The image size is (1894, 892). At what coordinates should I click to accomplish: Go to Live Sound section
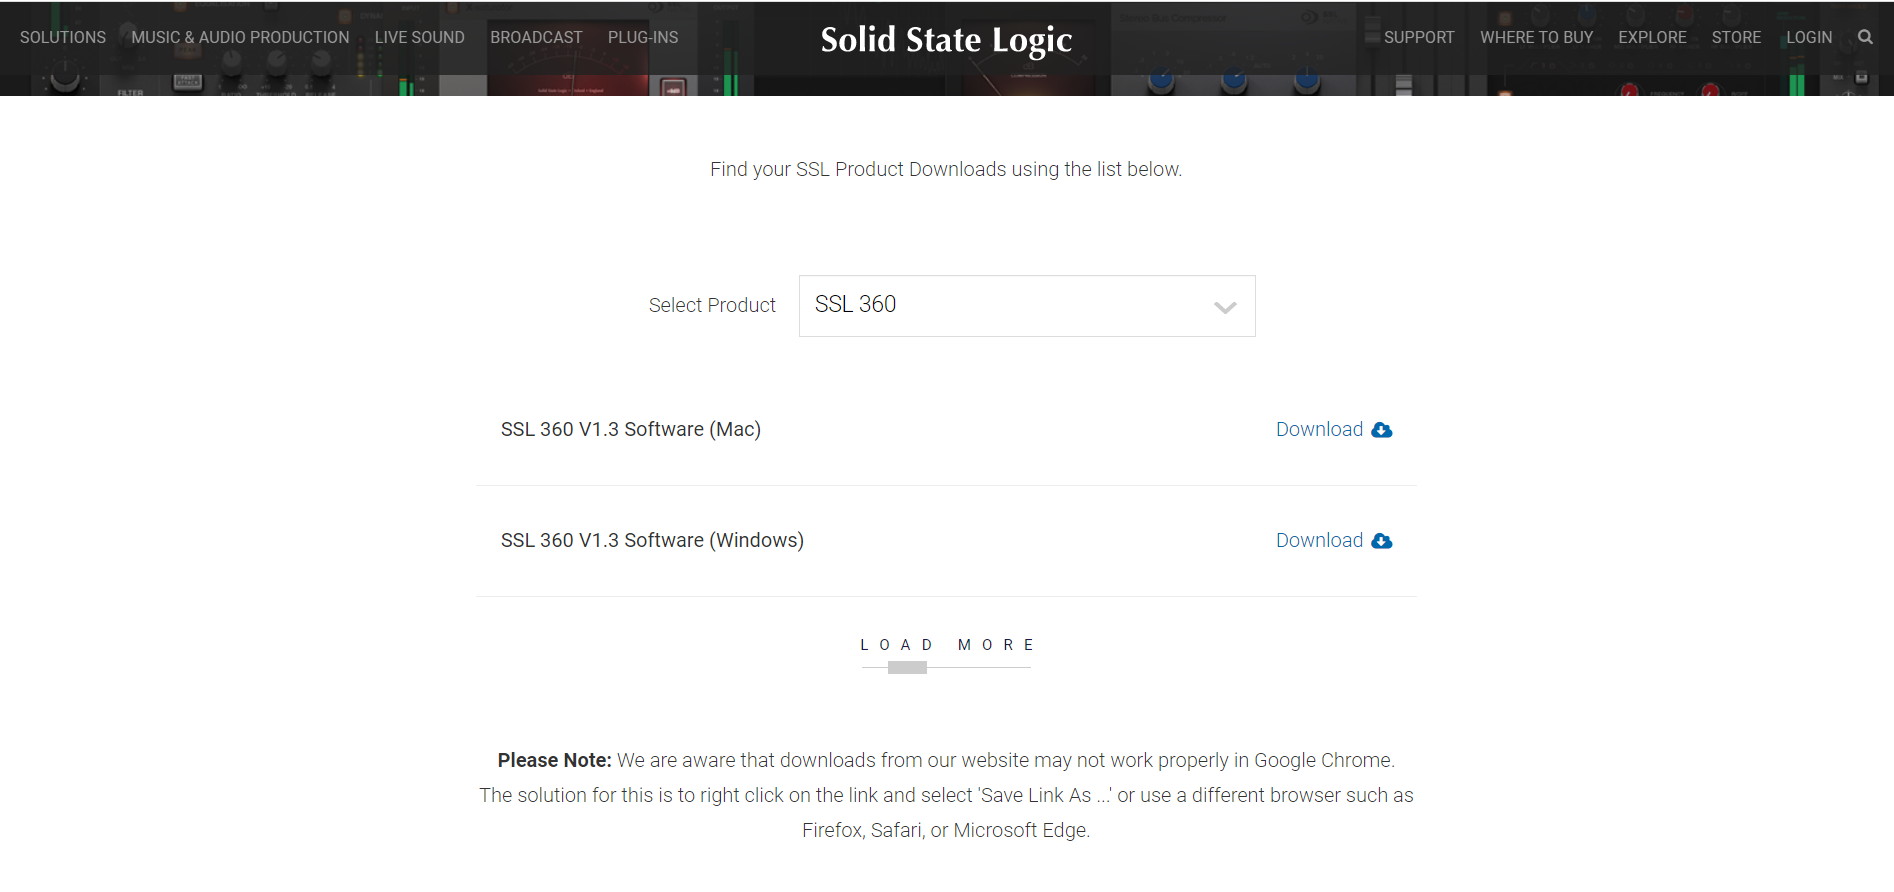coord(420,37)
